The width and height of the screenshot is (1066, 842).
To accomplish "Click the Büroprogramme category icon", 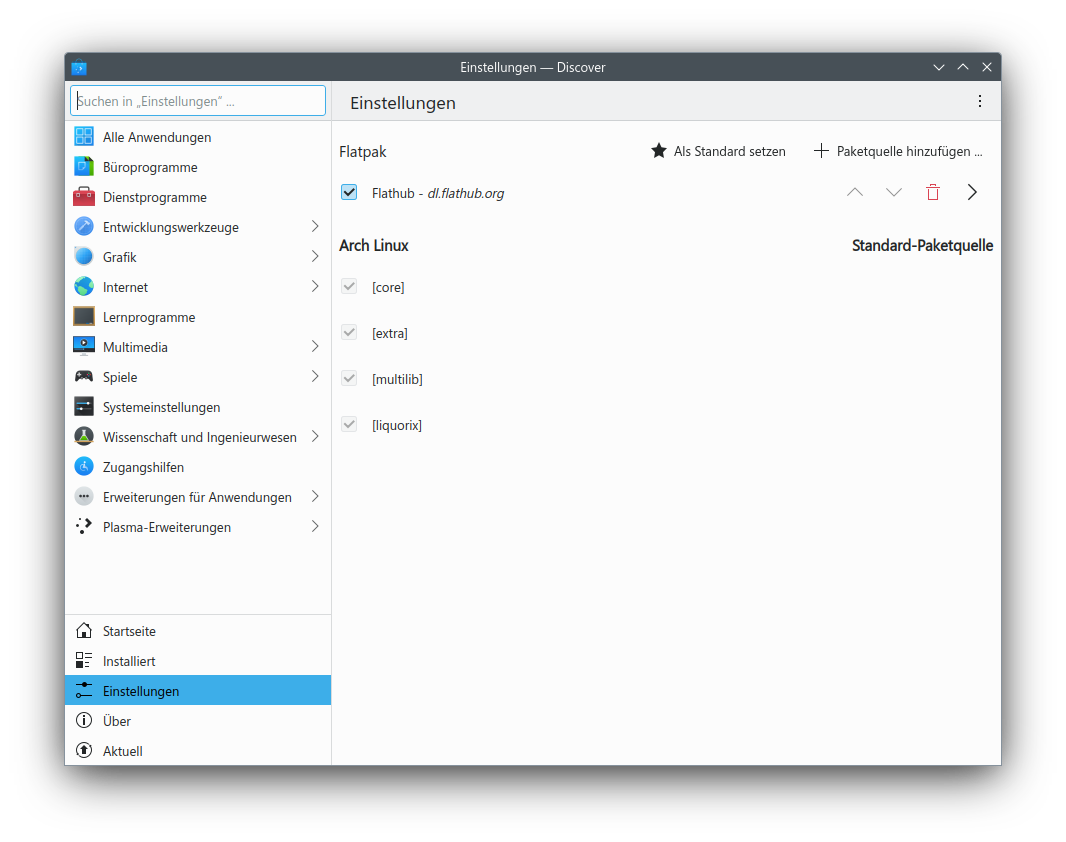I will pyautogui.click(x=84, y=166).
